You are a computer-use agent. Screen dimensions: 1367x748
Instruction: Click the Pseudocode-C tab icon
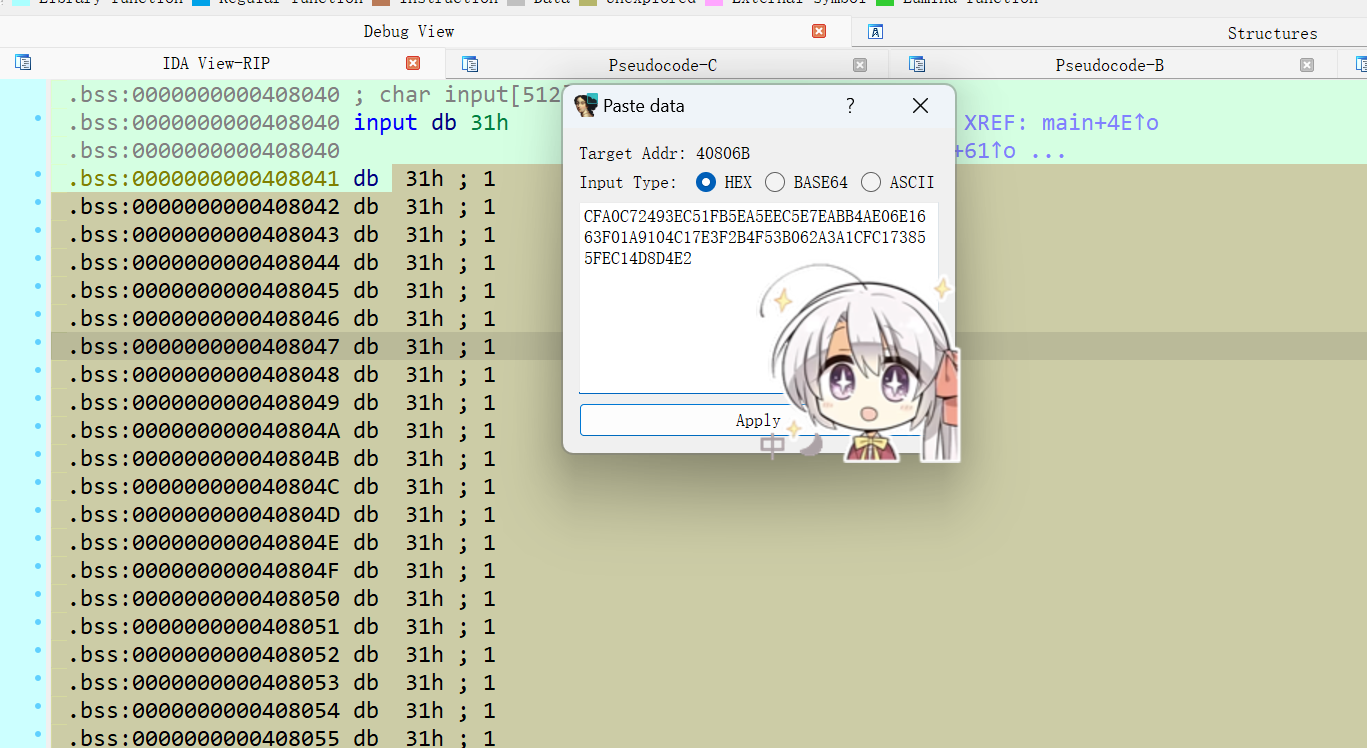(470, 64)
